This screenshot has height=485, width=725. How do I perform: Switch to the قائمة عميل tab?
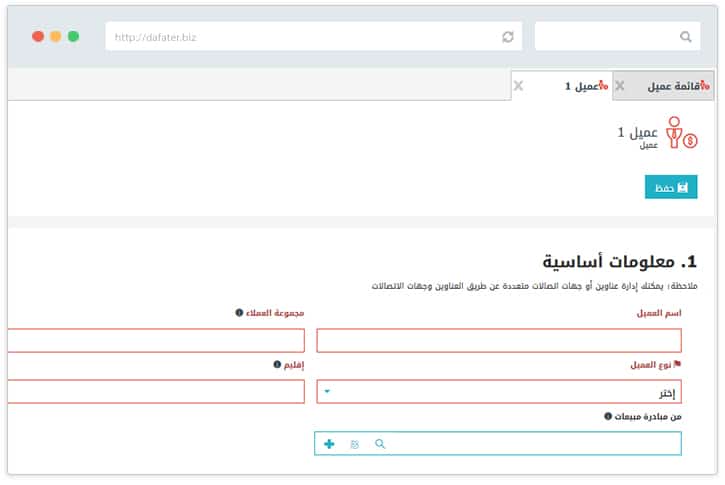(672, 86)
